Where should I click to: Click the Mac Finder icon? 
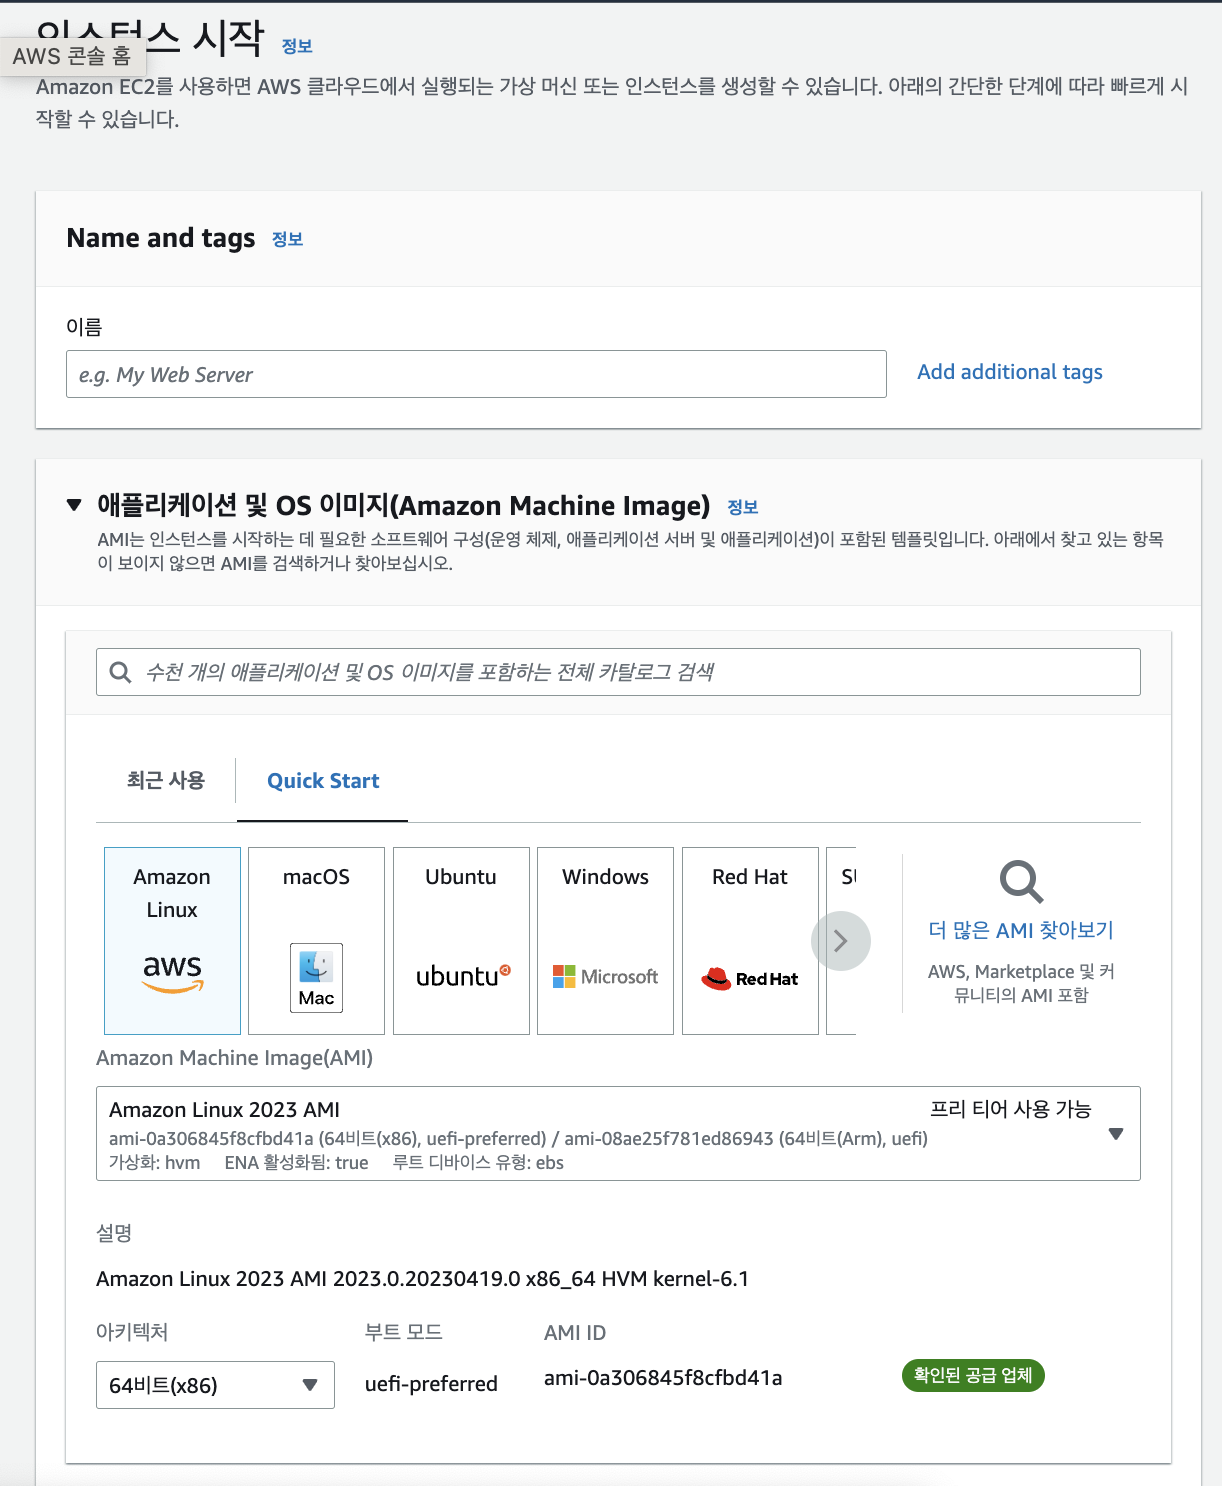[316, 978]
